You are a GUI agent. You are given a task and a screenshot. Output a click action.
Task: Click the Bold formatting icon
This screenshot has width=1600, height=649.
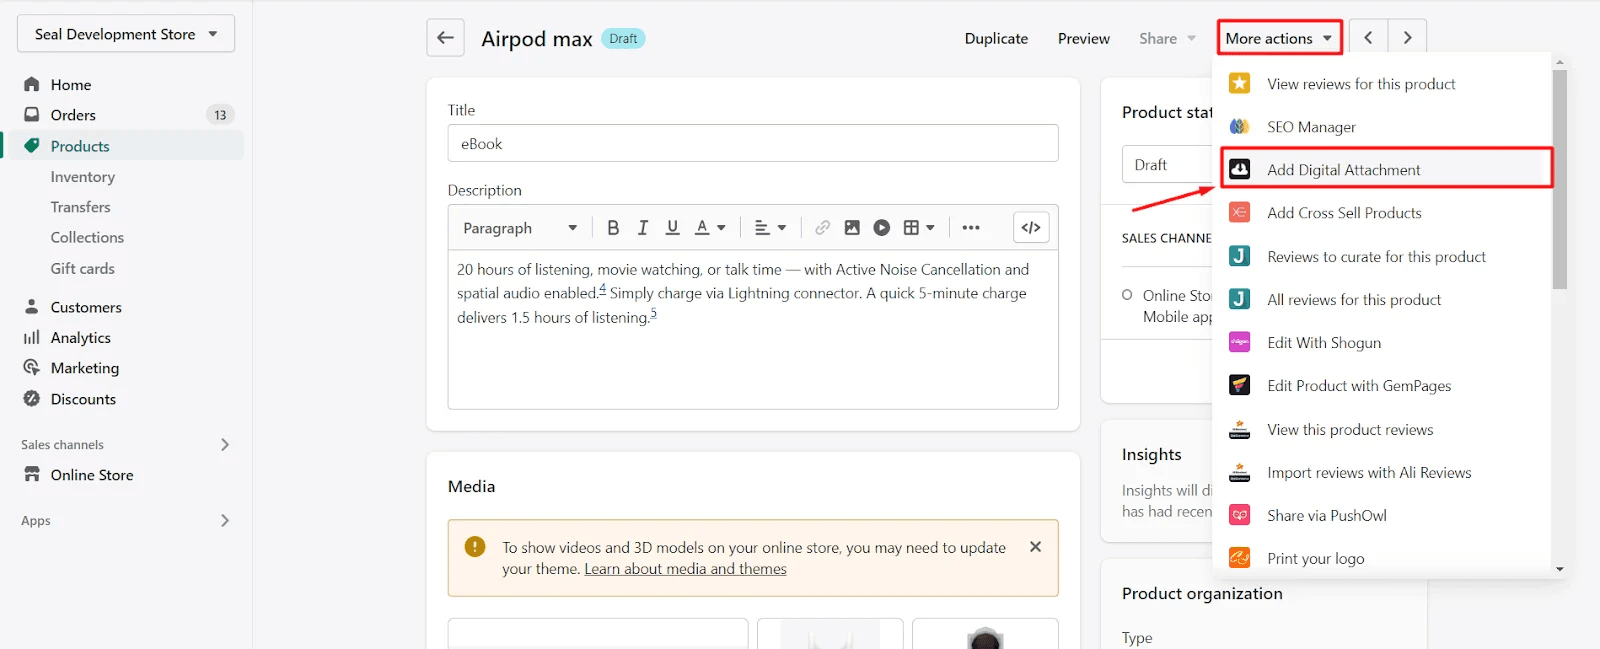(613, 228)
